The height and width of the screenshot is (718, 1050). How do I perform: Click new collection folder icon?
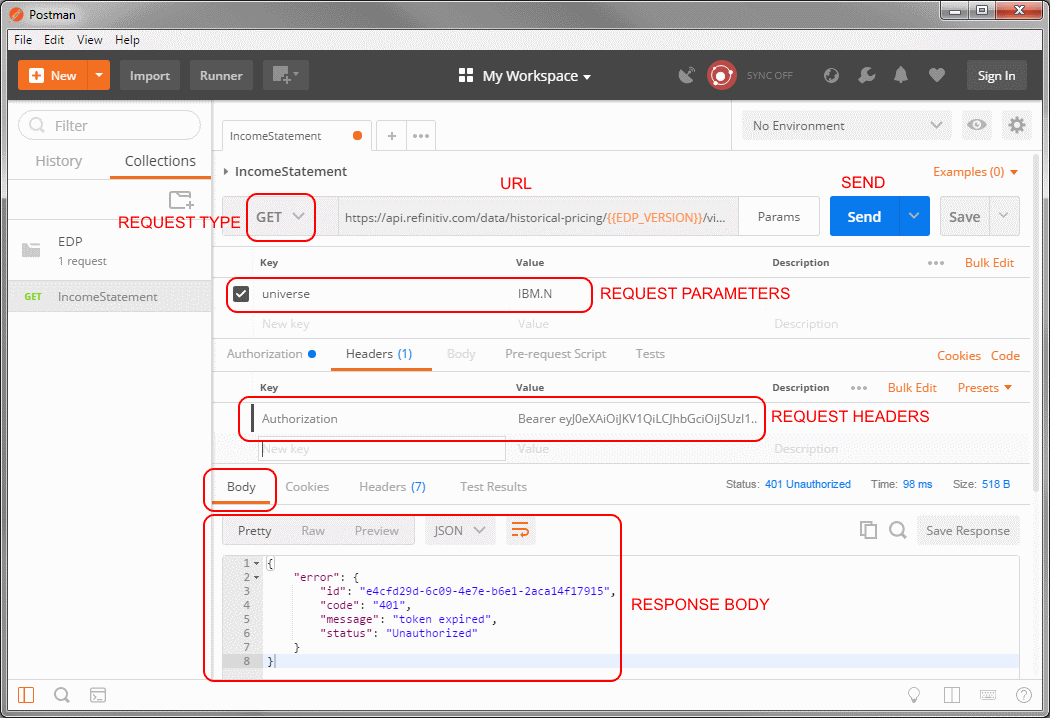click(181, 200)
